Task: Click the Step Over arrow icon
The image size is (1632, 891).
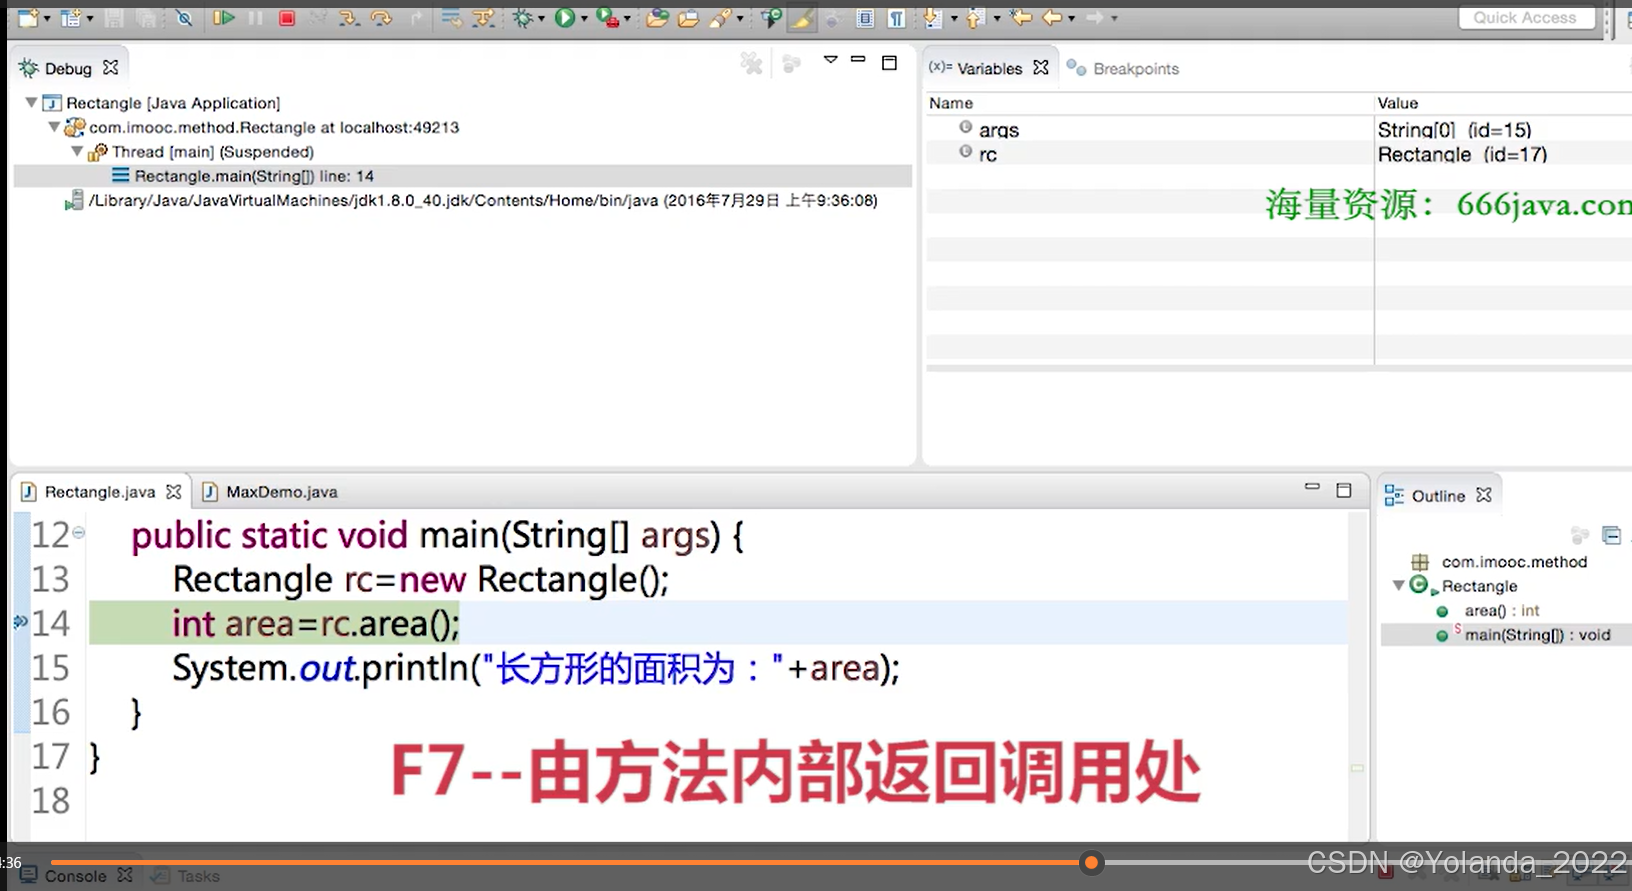Action: coord(381,18)
